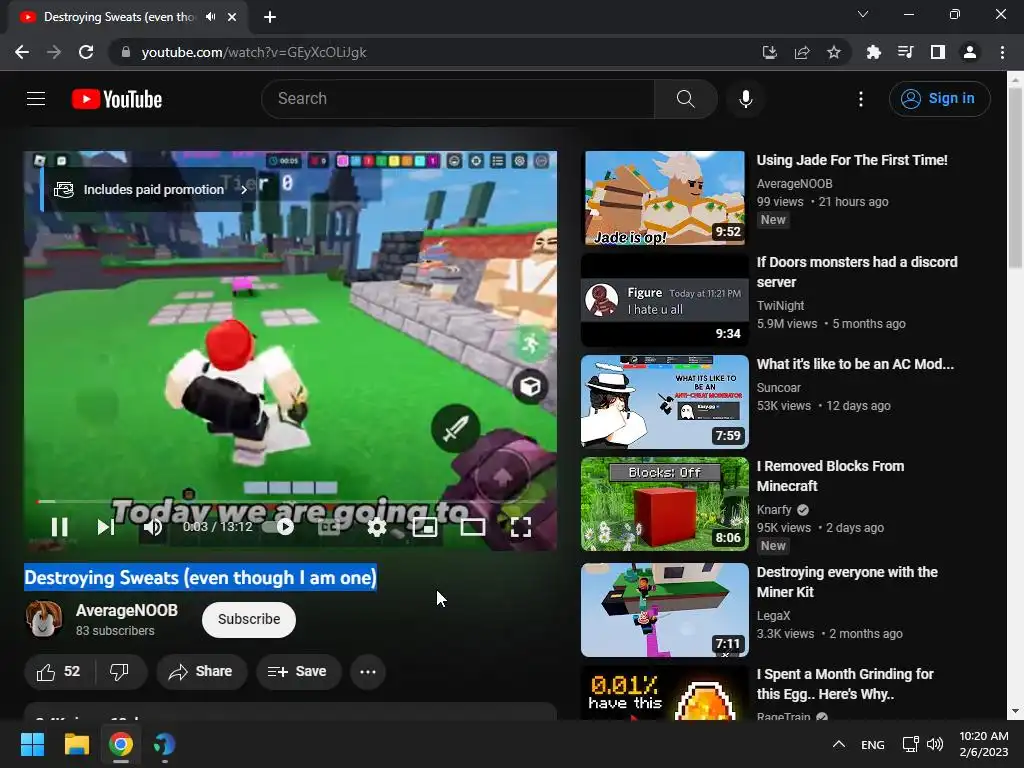Open 'What it's like to be an AC Mod' thumbnail
Screen dimensions: 1024x768
pos(665,402)
